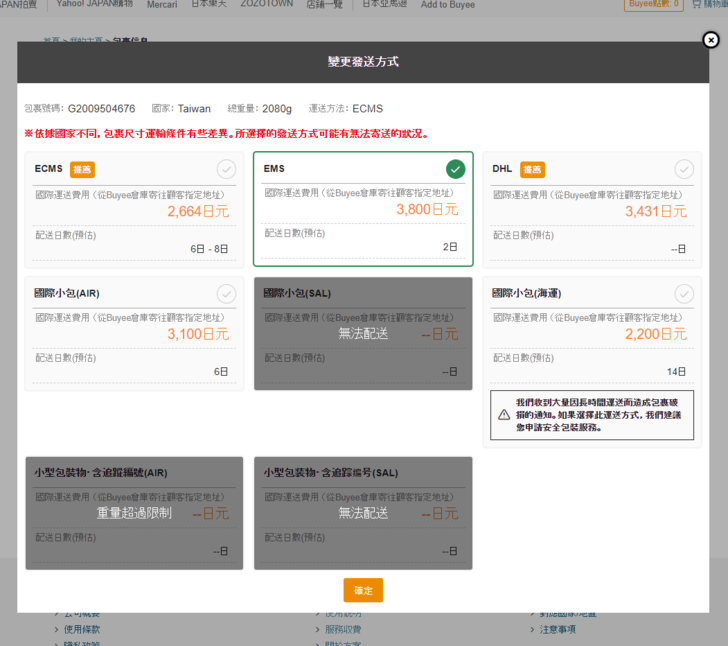Open the 注意事項 footer link
Image resolution: width=728 pixels, height=646 pixels.
coord(557,629)
